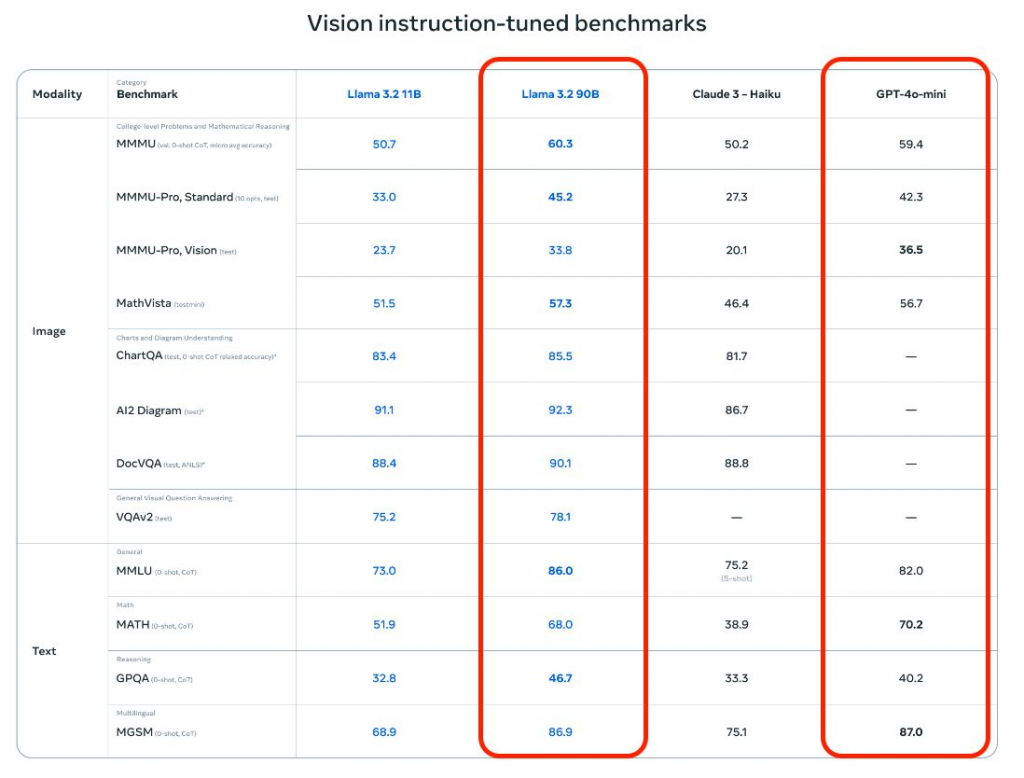Screen dimensions: 1024x778
Task: Click the GPQA benchmark name
Action: tap(133, 678)
